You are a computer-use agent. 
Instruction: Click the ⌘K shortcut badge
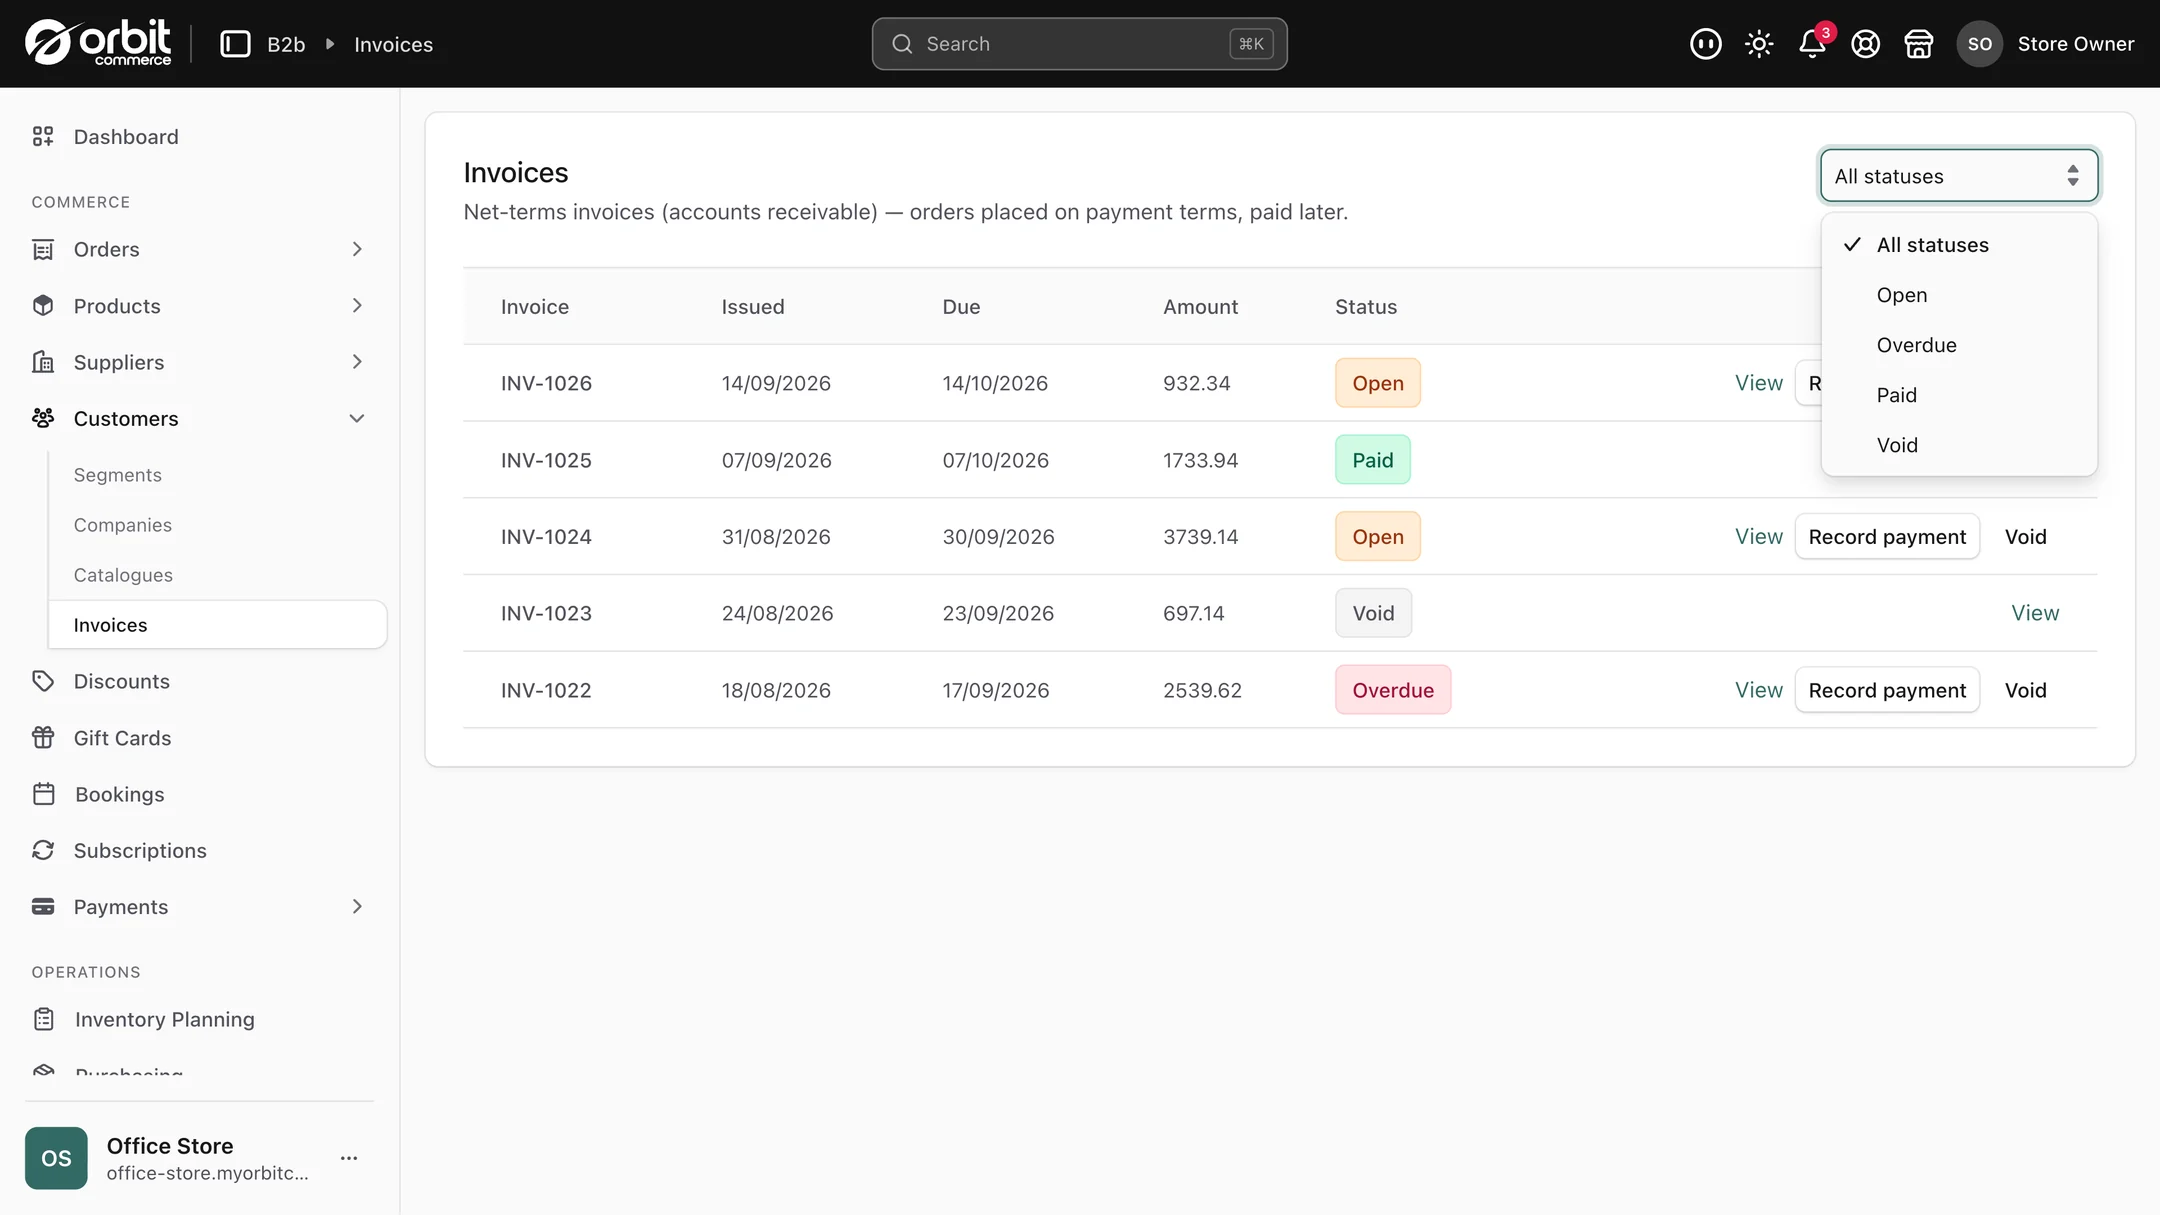click(1251, 44)
